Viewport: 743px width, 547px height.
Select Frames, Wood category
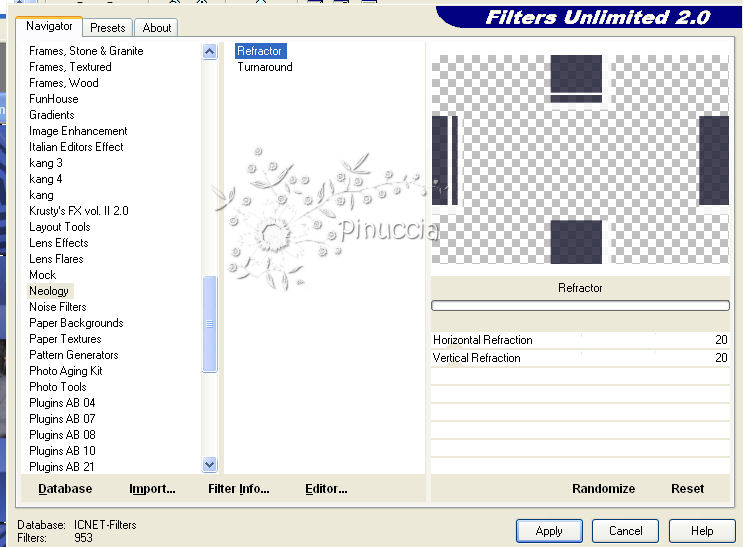[64, 83]
